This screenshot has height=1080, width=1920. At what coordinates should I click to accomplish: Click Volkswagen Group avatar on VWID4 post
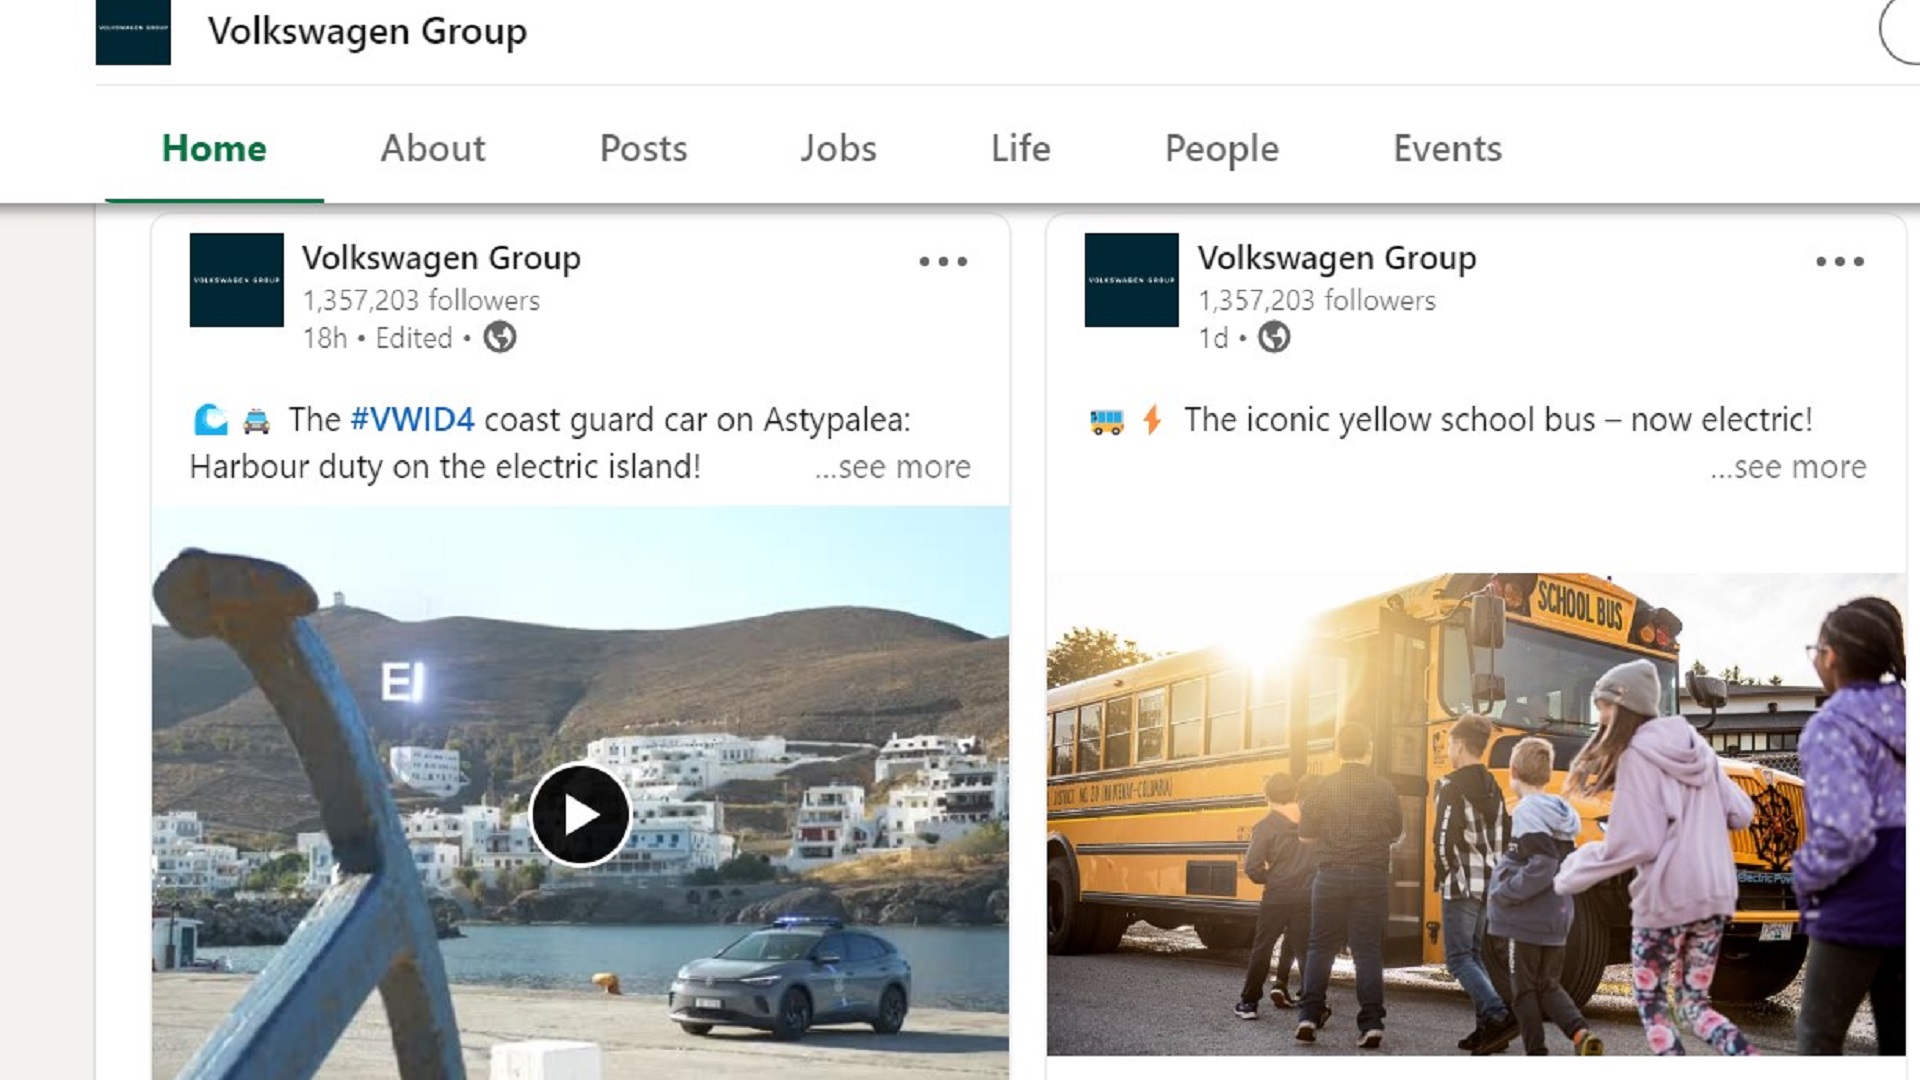coord(237,280)
